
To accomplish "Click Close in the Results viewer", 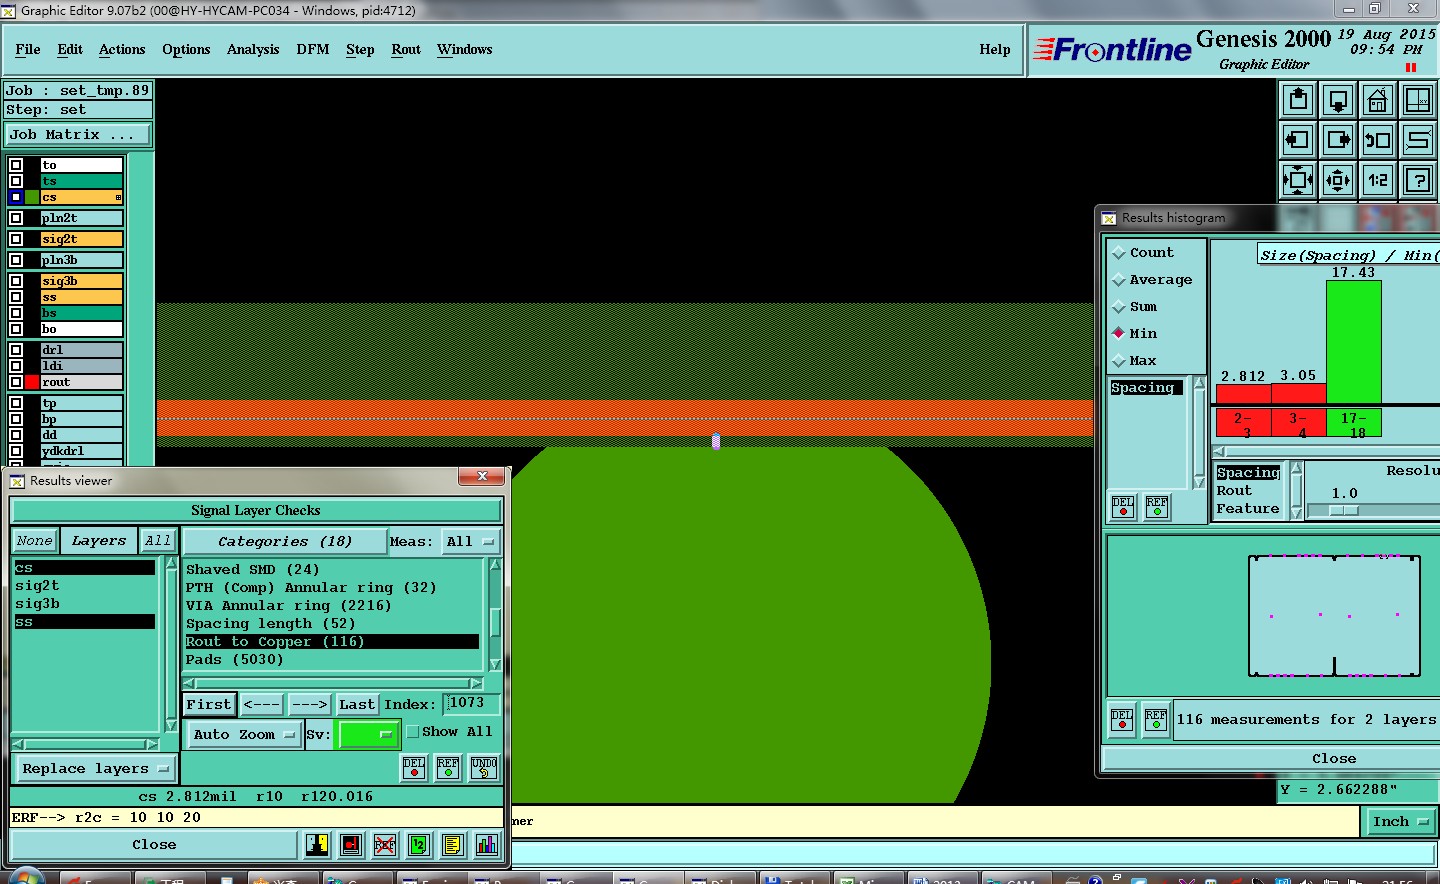I will (154, 845).
